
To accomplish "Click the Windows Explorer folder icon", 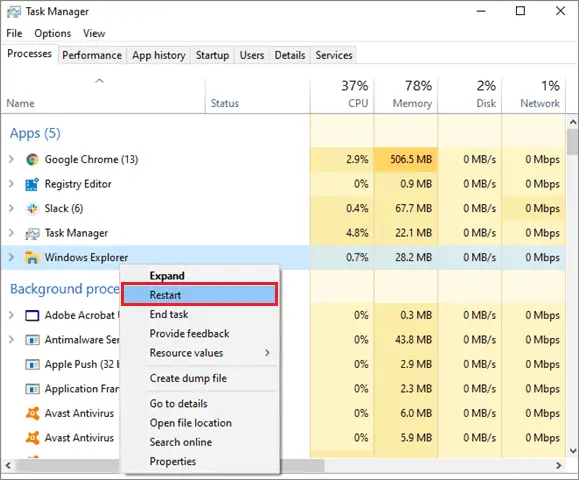I will (32, 257).
